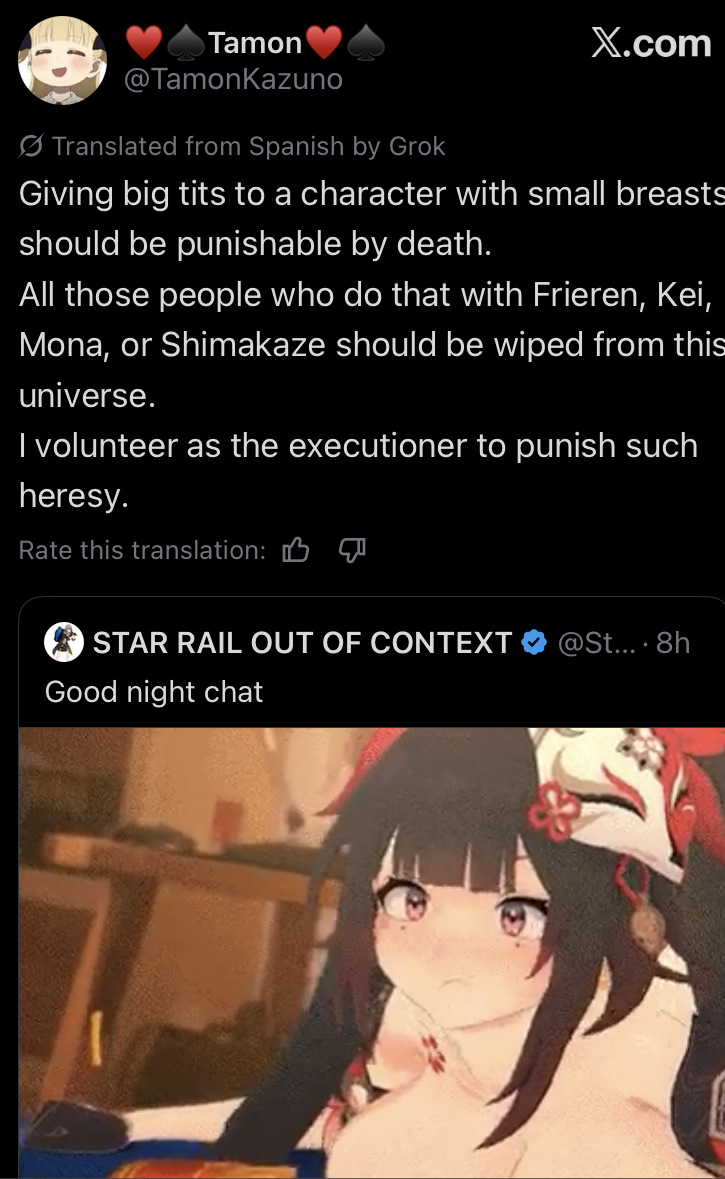Viewport: 725px width, 1179px height.
Task: Open the quoted anime character image
Action: click(x=372, y=953)
